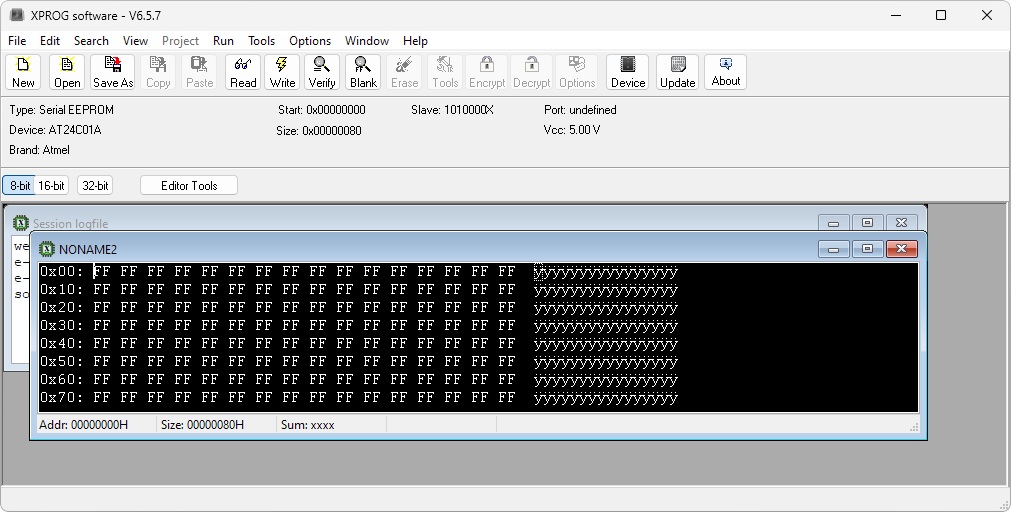The image size is (1011, 512).
Task: Expand the Window menu
Action: 367,41
